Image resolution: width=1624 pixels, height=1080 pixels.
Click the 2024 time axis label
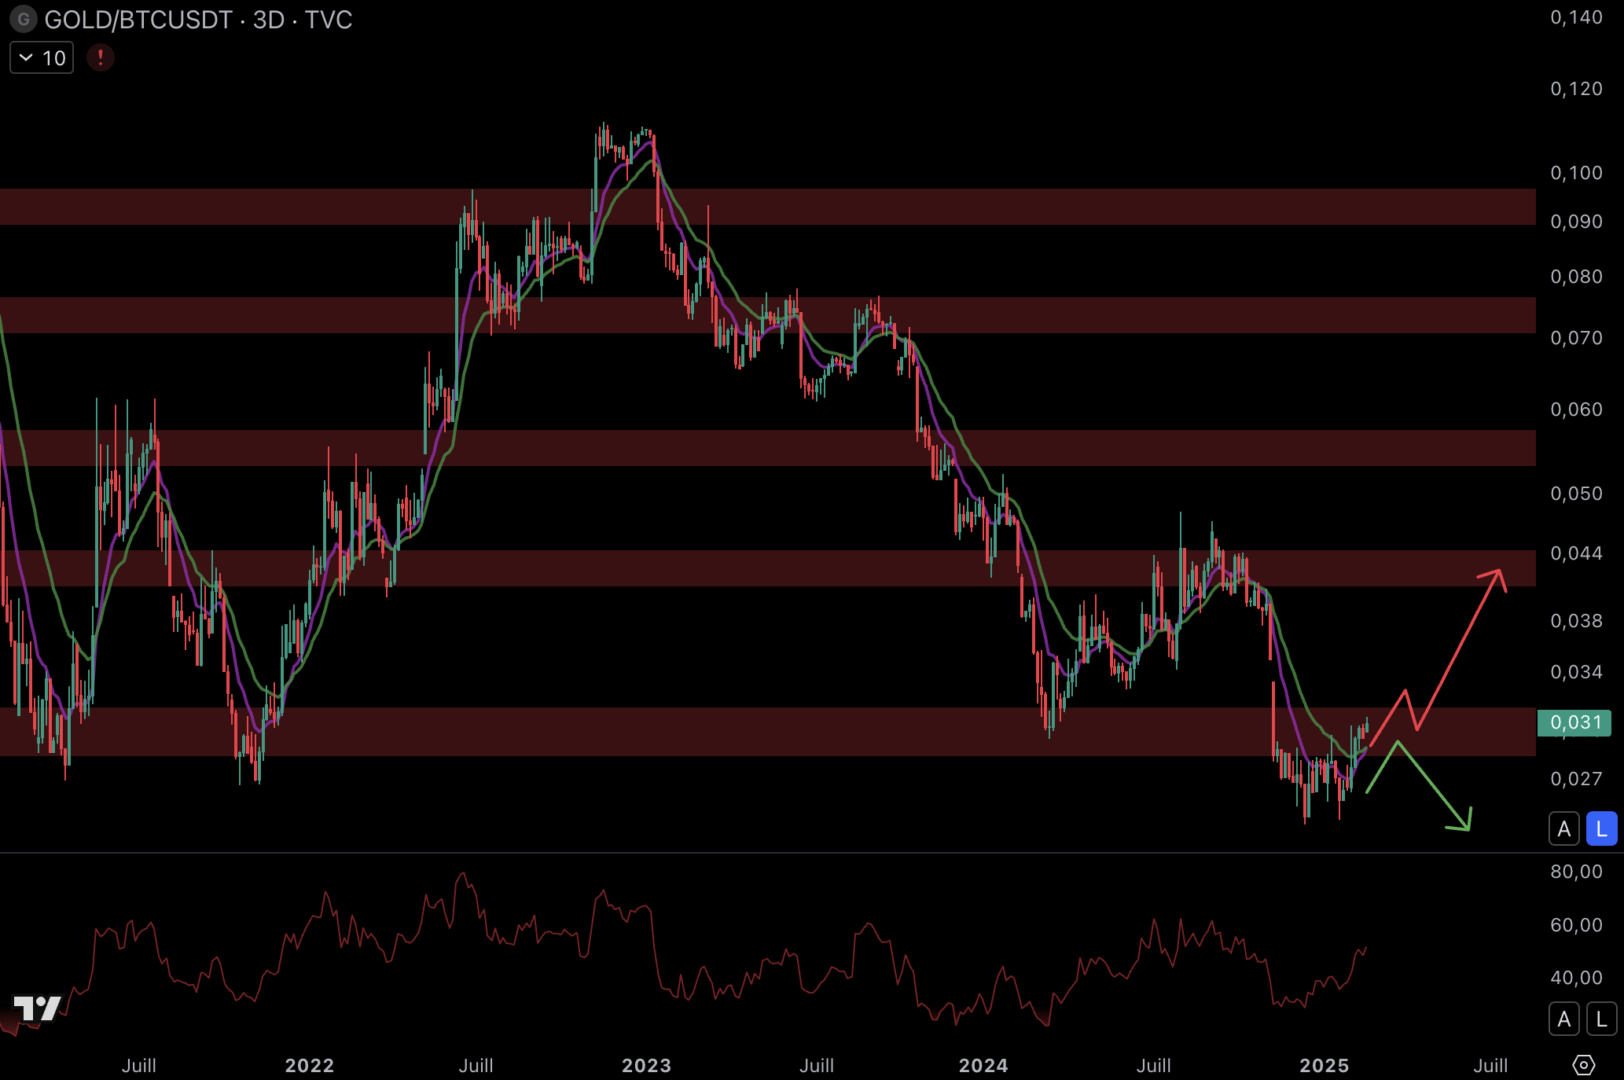983,1065
